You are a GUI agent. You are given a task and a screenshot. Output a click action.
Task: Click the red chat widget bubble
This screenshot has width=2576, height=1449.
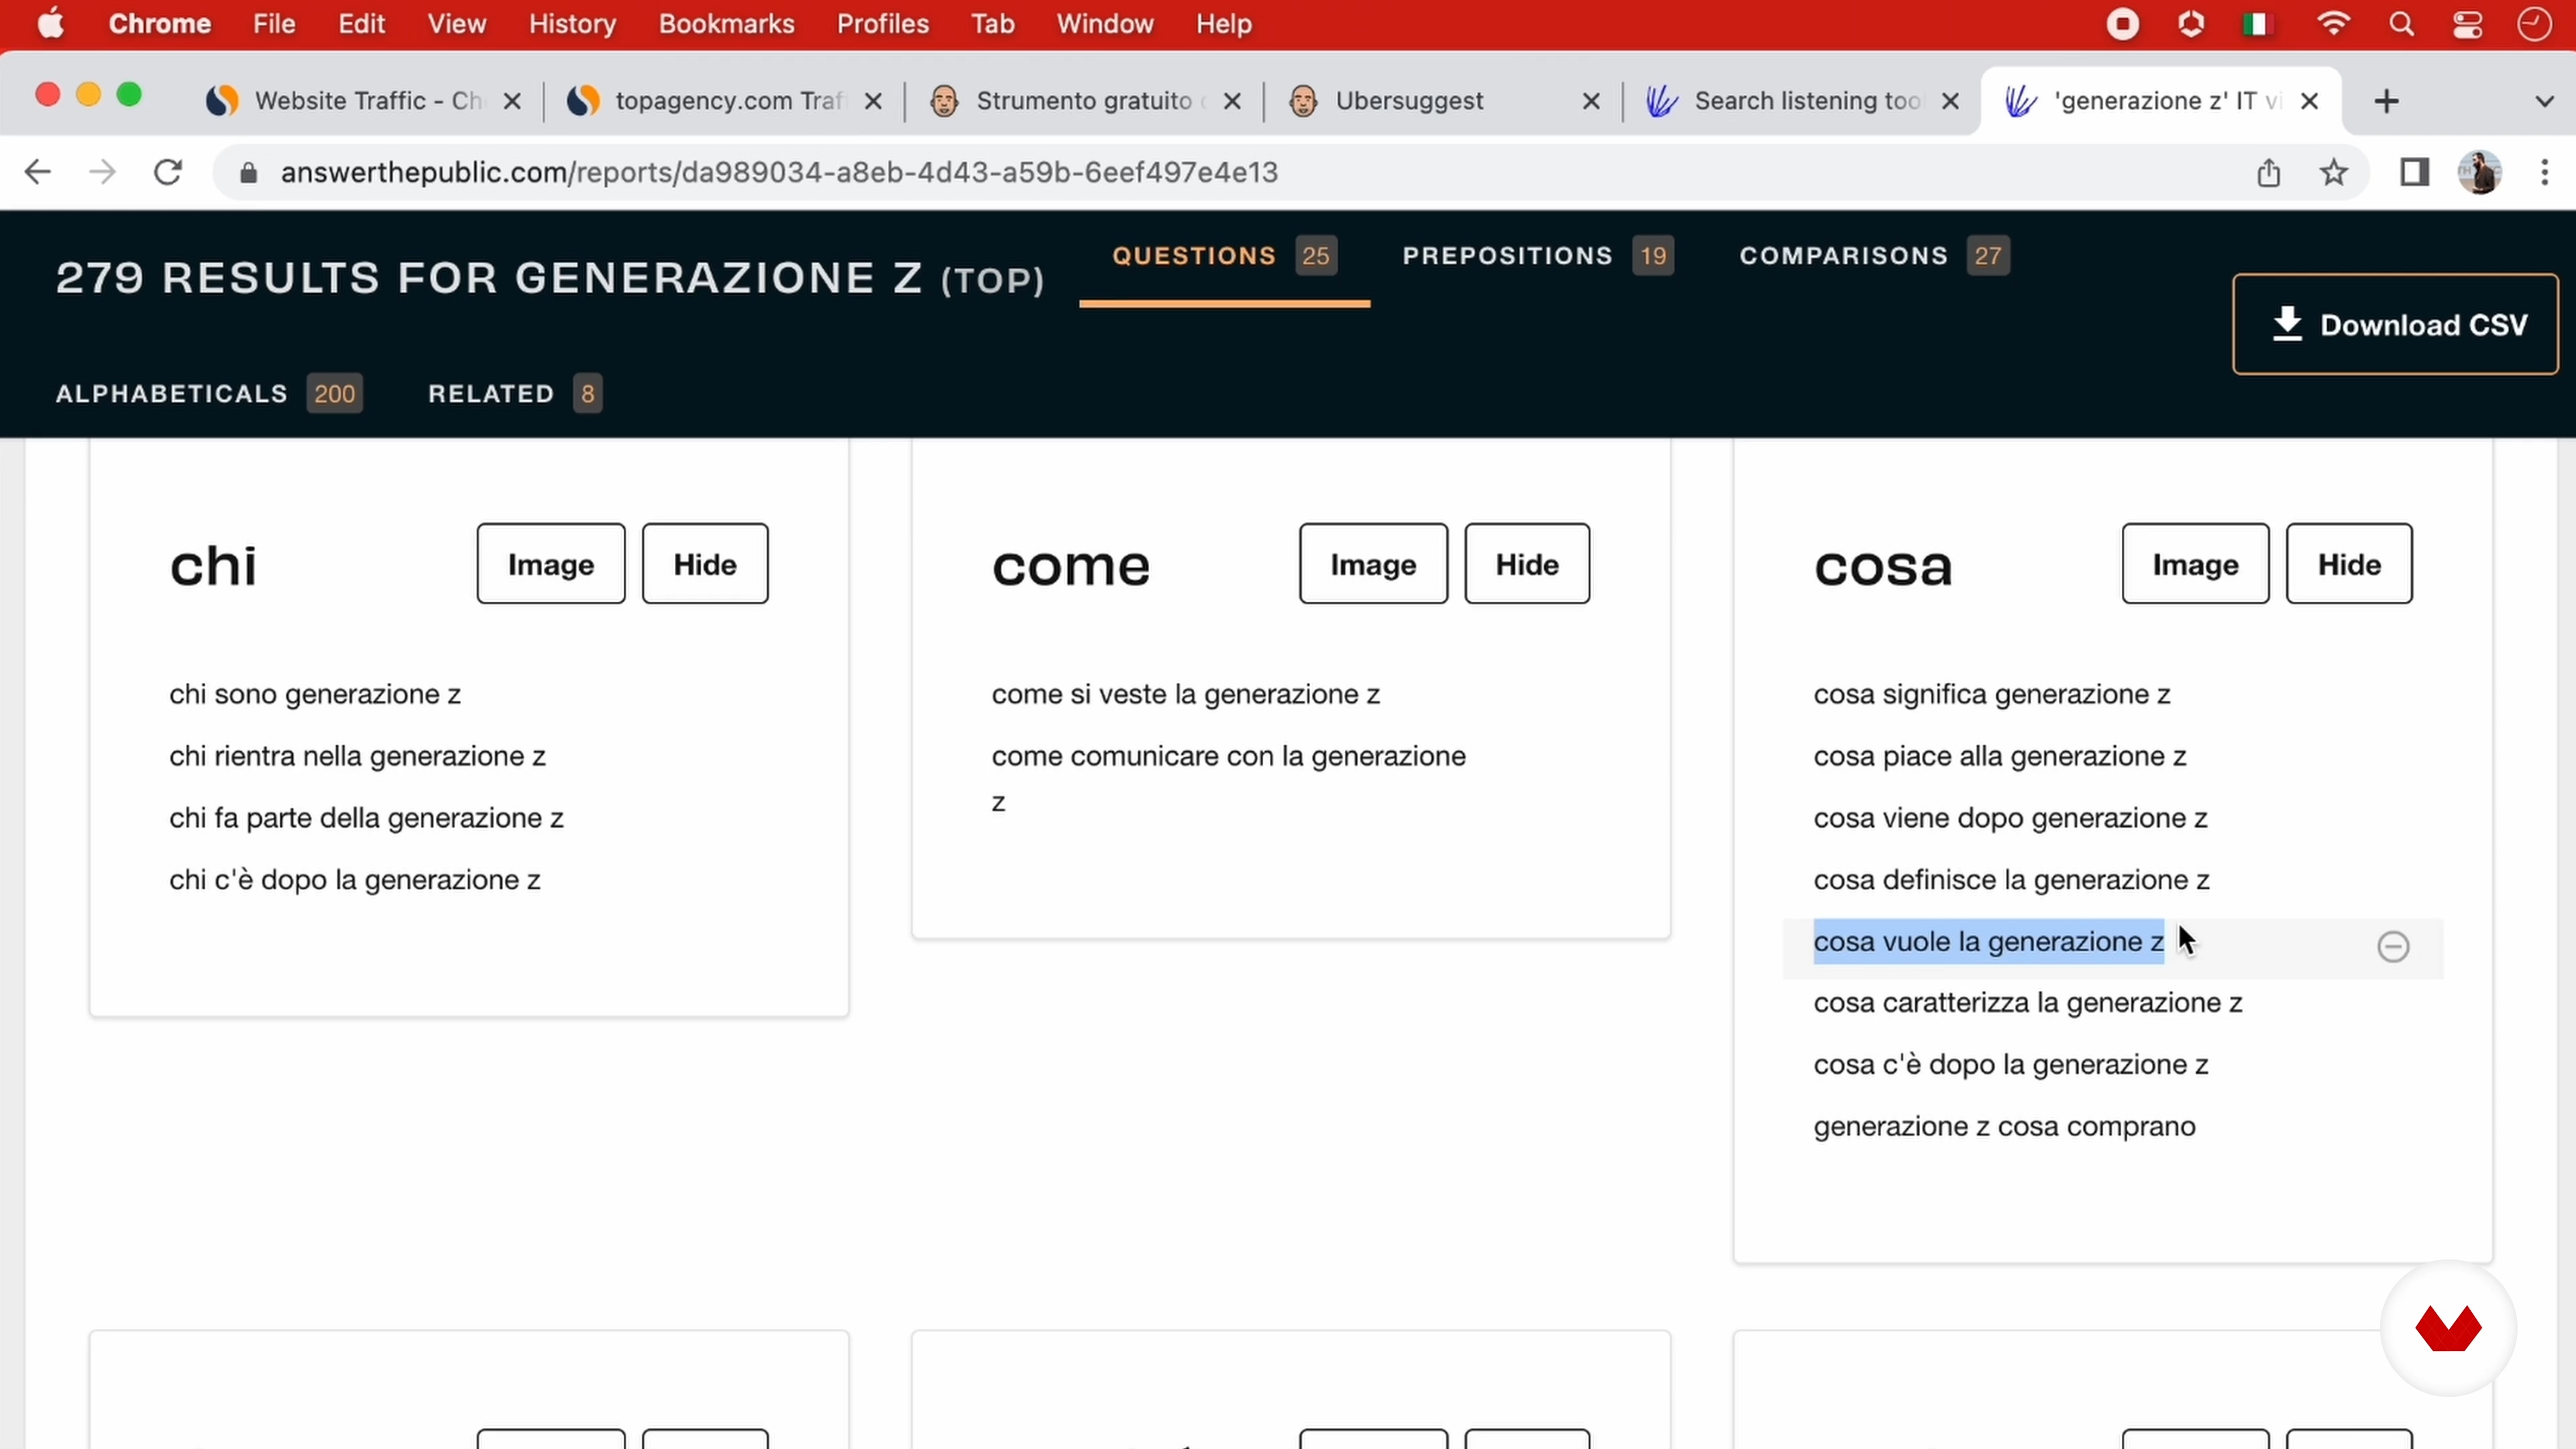(x=2448, y=1328)
